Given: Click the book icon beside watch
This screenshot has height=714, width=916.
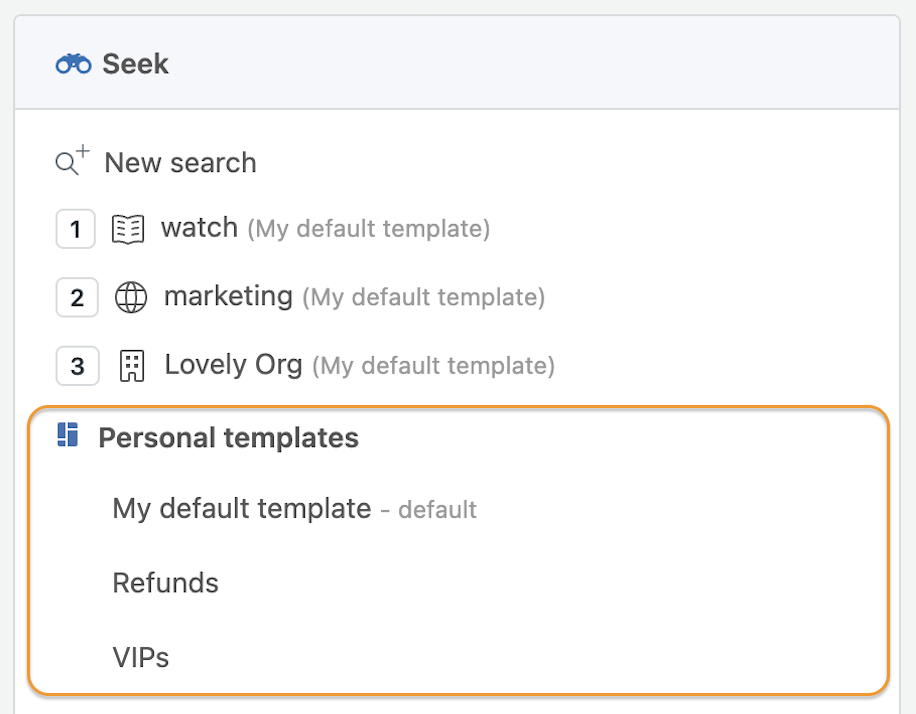Looking at the screenshot, I should pyautogui.click(x=128, y=229).
